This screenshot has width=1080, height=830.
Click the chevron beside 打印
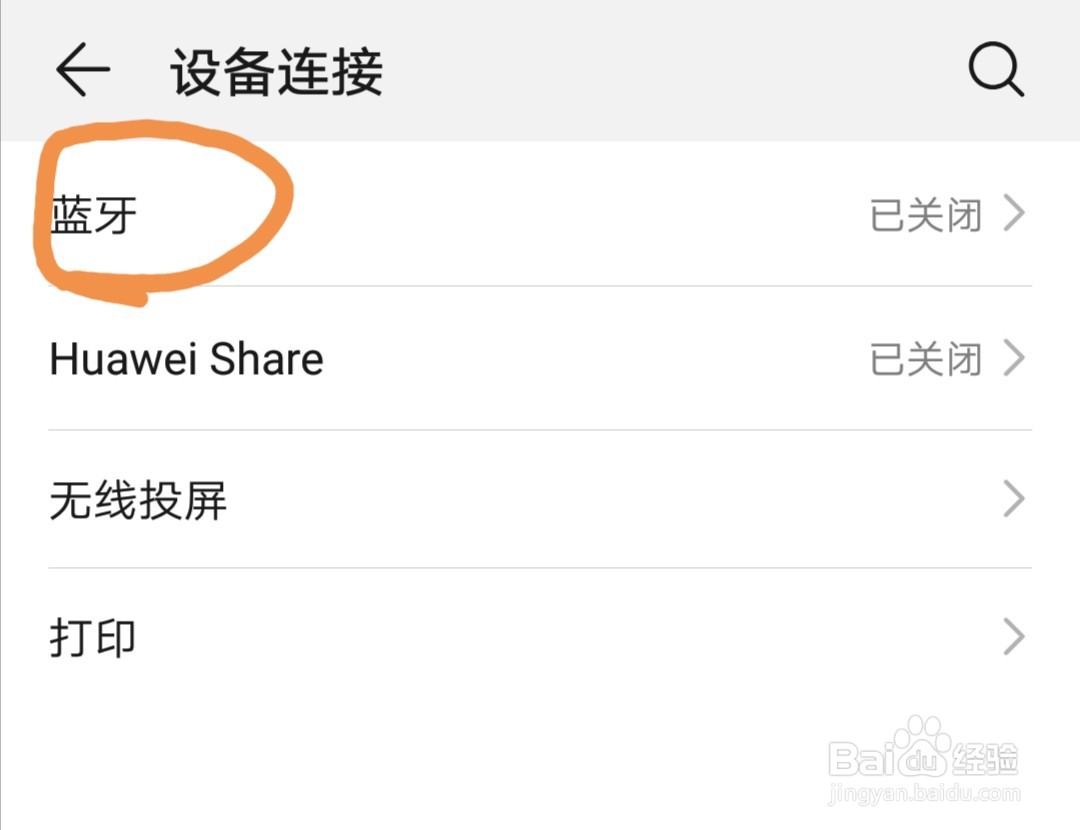point(1014,637)
